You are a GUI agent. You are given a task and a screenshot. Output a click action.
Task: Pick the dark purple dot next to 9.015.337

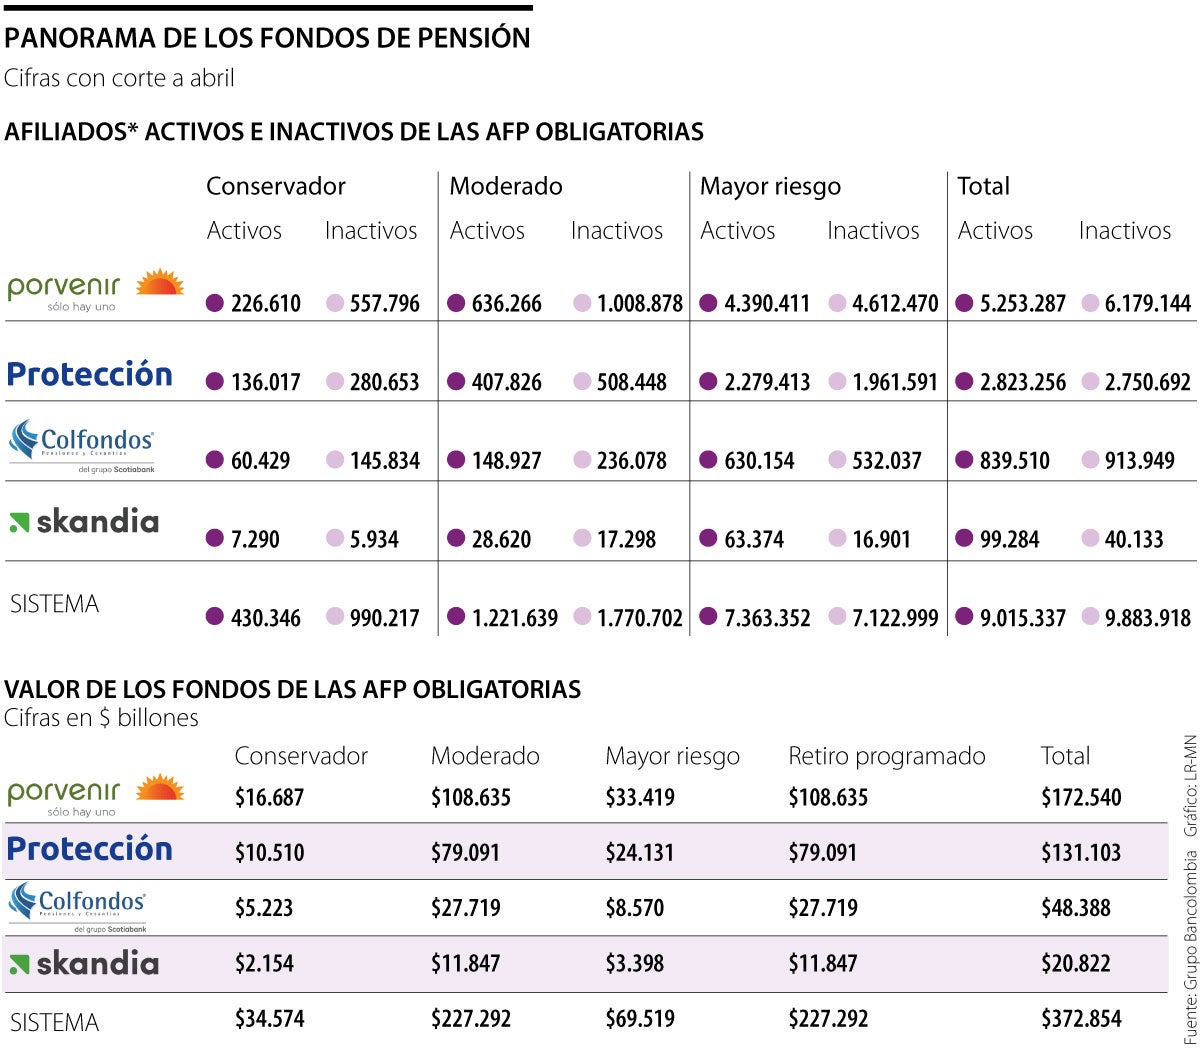(x=964, y=617)
